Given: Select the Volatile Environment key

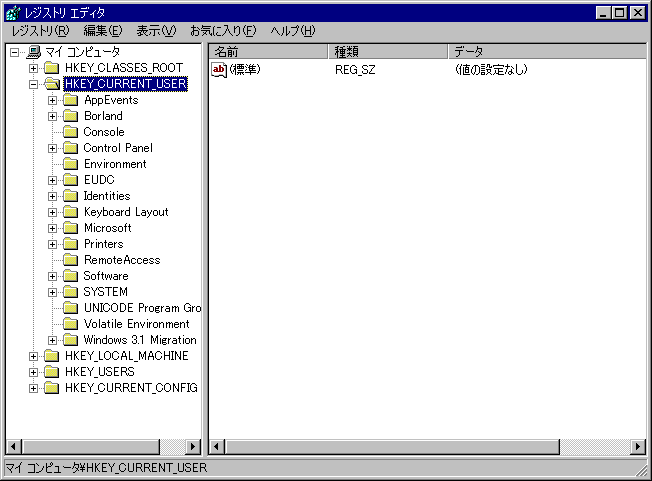Looking at the screenshot, I should tap(136, 324).
